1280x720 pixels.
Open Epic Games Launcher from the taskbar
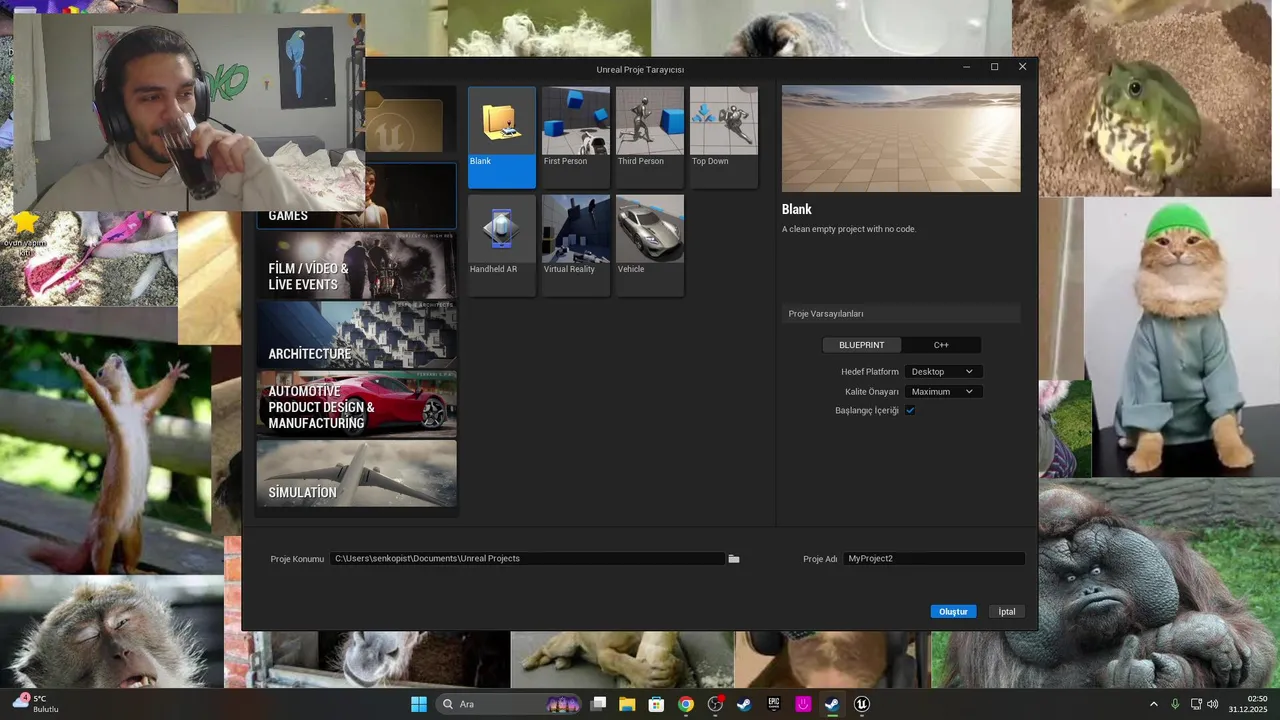774,704
